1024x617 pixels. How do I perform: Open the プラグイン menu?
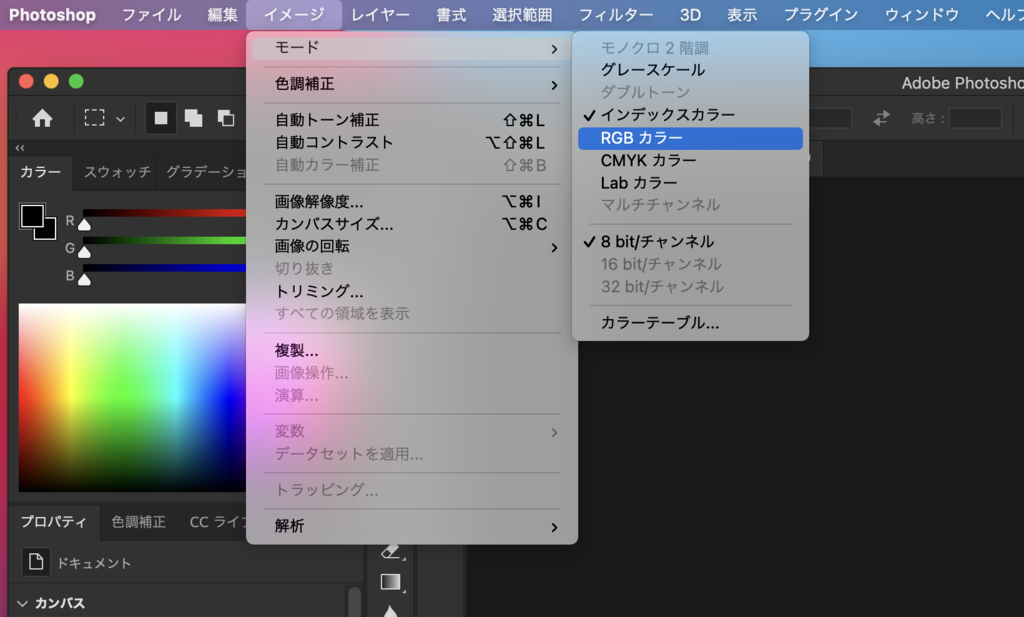[x=821, y=14]
